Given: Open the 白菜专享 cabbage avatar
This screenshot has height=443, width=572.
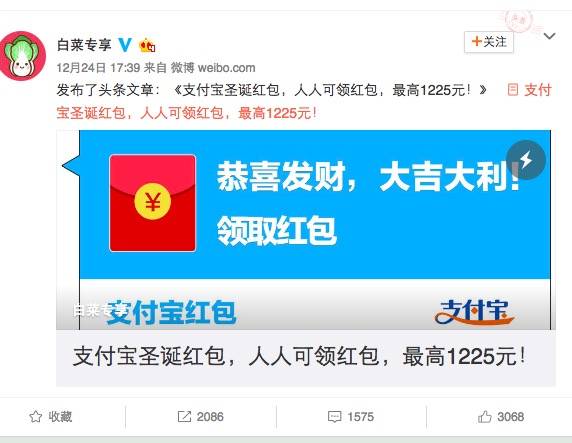Looking at the screenshot, I should 23,55.
